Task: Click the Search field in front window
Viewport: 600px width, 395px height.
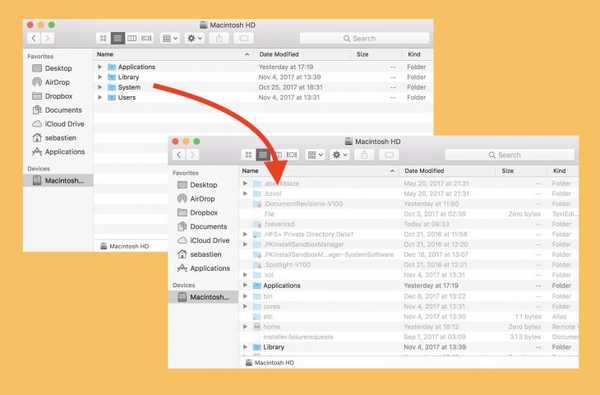Action: tap(510, 155)
